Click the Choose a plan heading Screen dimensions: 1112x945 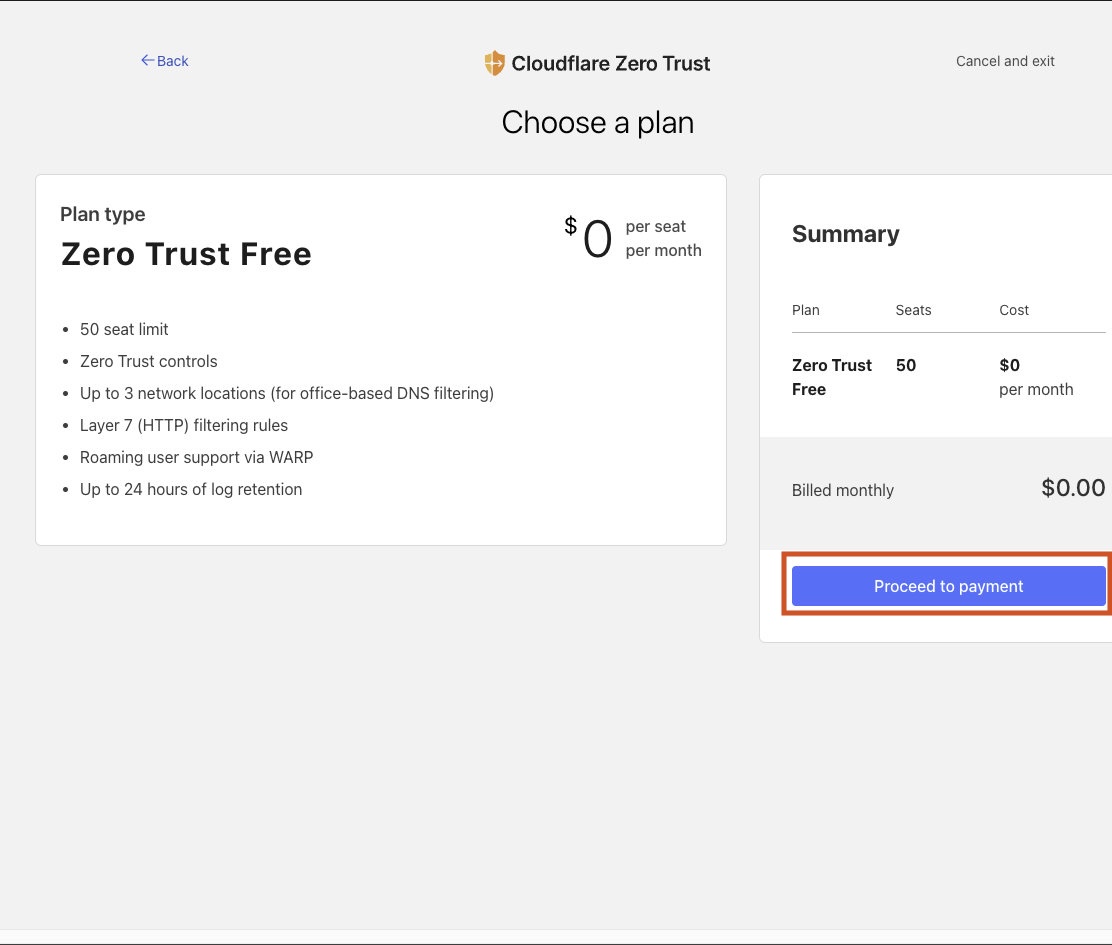[597, 122]
